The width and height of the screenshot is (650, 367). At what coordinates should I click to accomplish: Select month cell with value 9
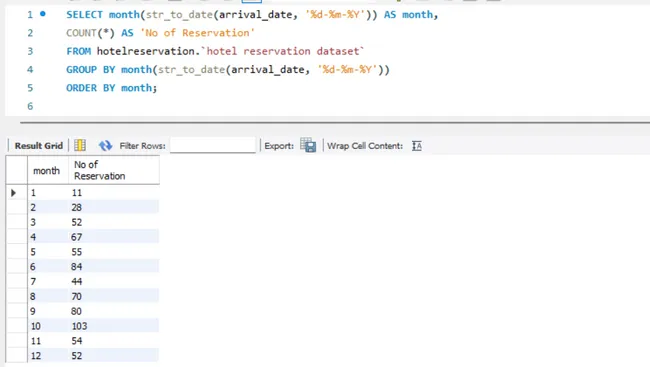click(48, 311)
